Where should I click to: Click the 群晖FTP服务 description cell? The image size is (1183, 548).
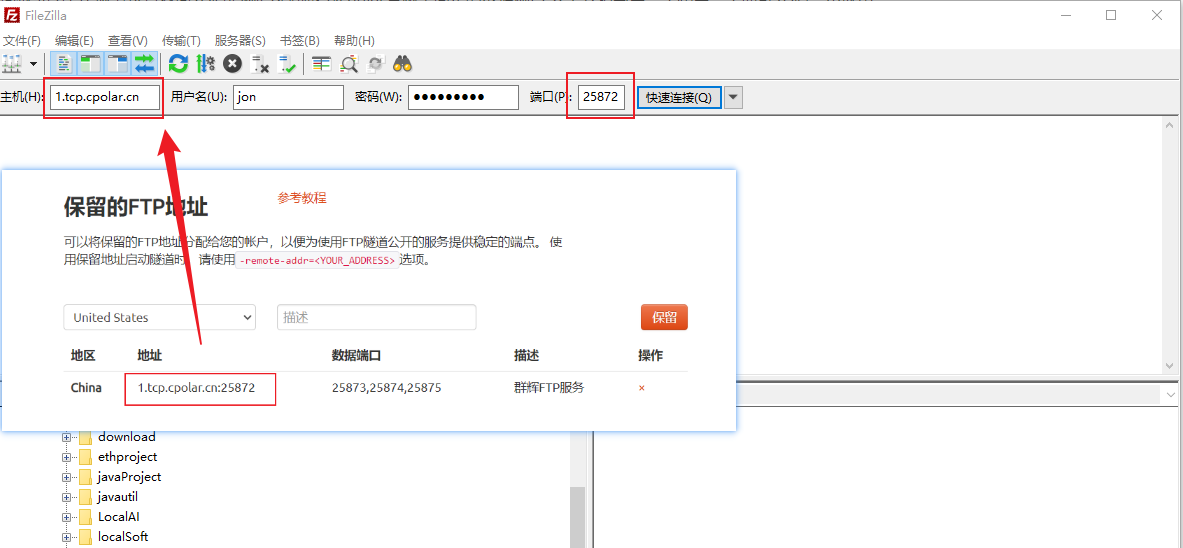tap(549, 388)
